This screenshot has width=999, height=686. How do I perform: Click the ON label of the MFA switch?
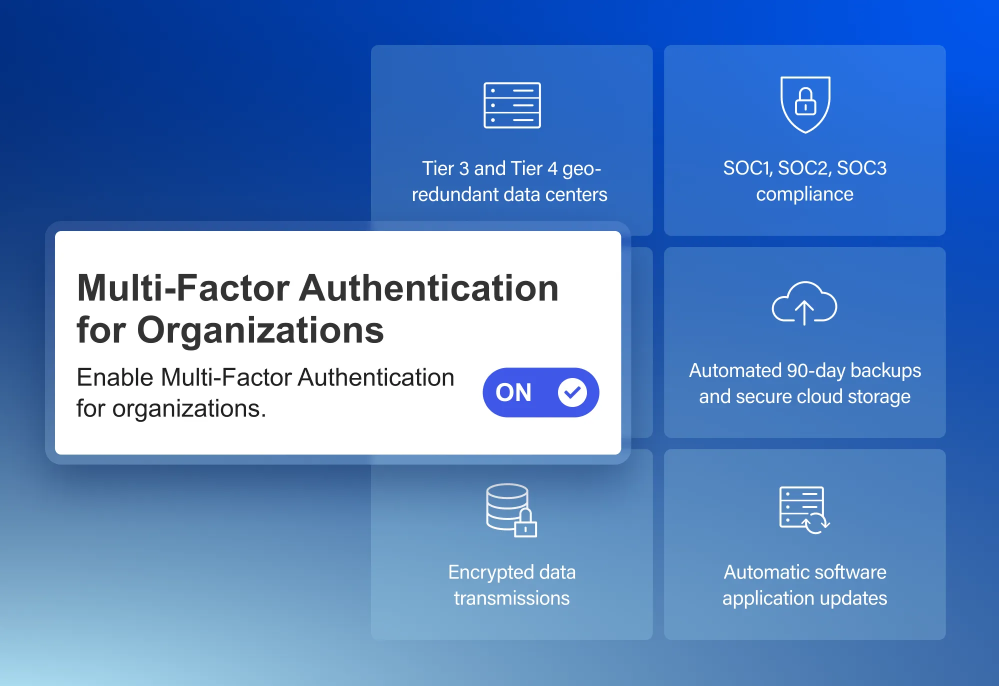514,393
